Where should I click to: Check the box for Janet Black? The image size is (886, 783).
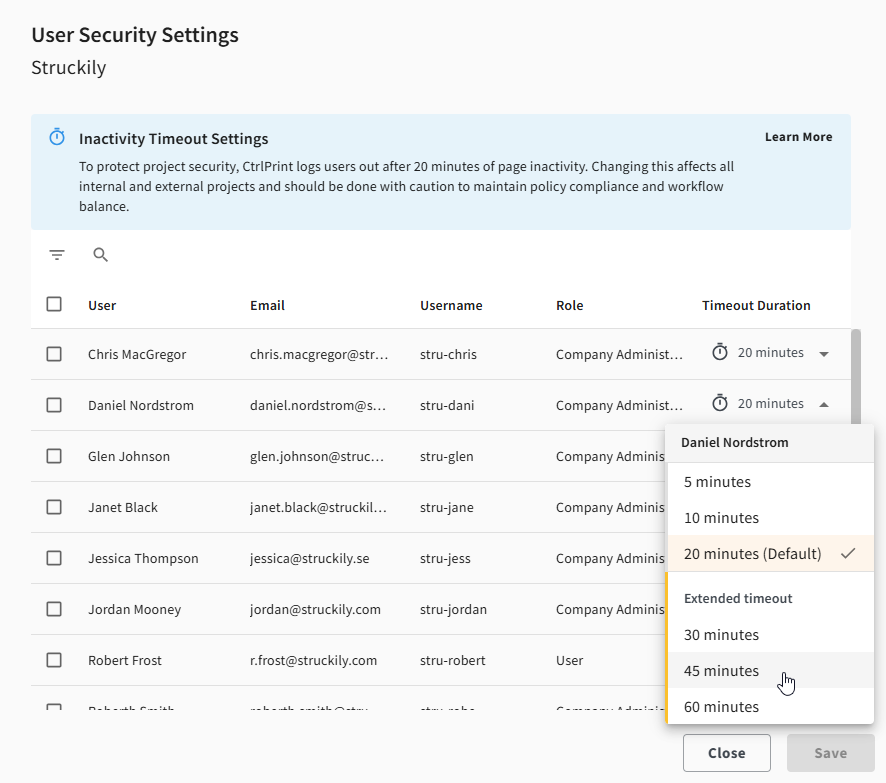tap(54, 507)
